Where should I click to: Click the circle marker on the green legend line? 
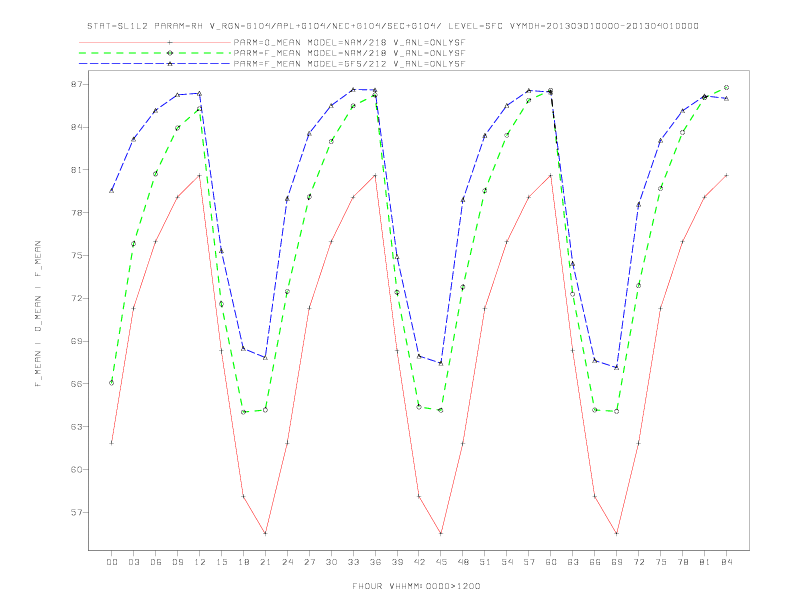[x=170, y=53]
